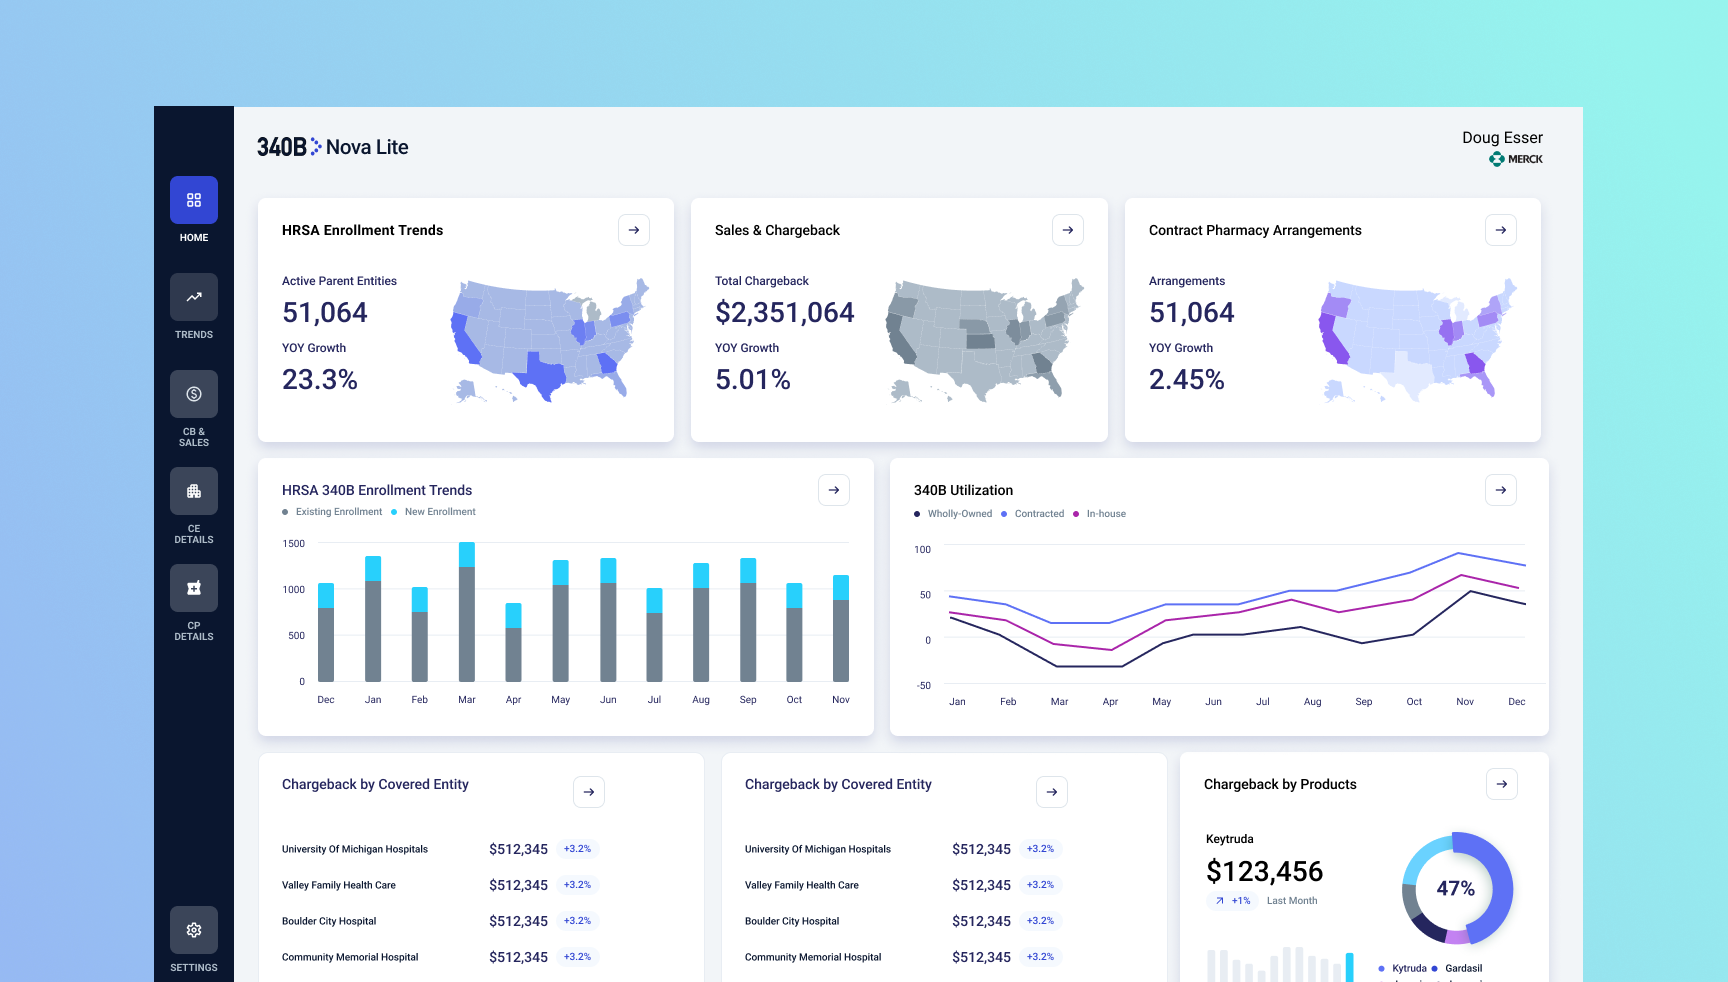Click the HRSA Enrollment Trends US map
This screenshot has width=1728, height=982.
(x=550, y=341)
